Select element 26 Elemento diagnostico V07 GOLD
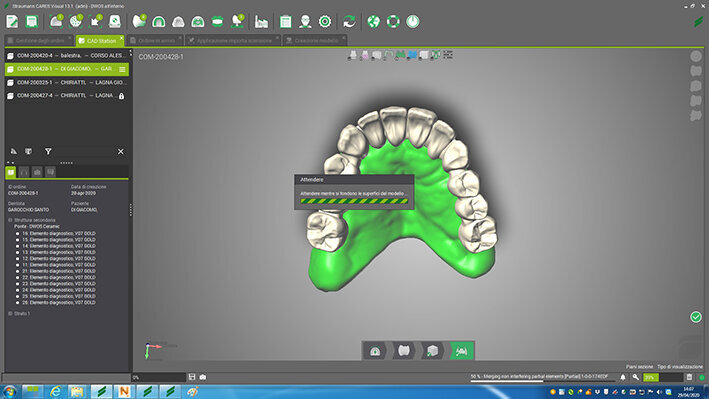The width and height of the screenshot is (709, 399). pos(59,302)
